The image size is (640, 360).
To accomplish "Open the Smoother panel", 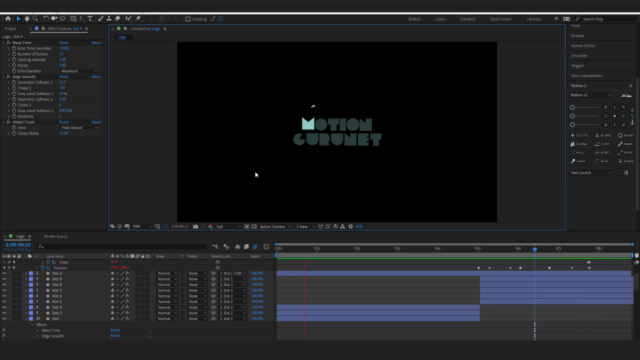I will (x=579, y=56).
